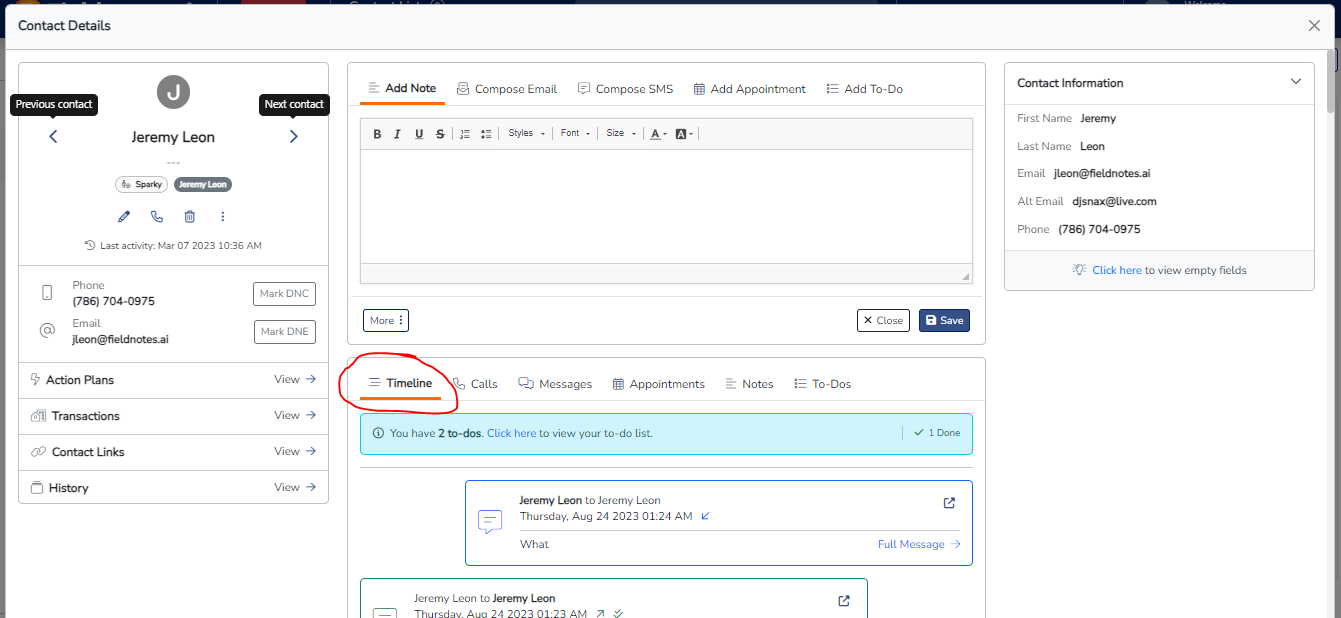Click here link to view to-do list
This screenshot has height=618, width=1341.
pyautogui.click(x=511, y=433)
